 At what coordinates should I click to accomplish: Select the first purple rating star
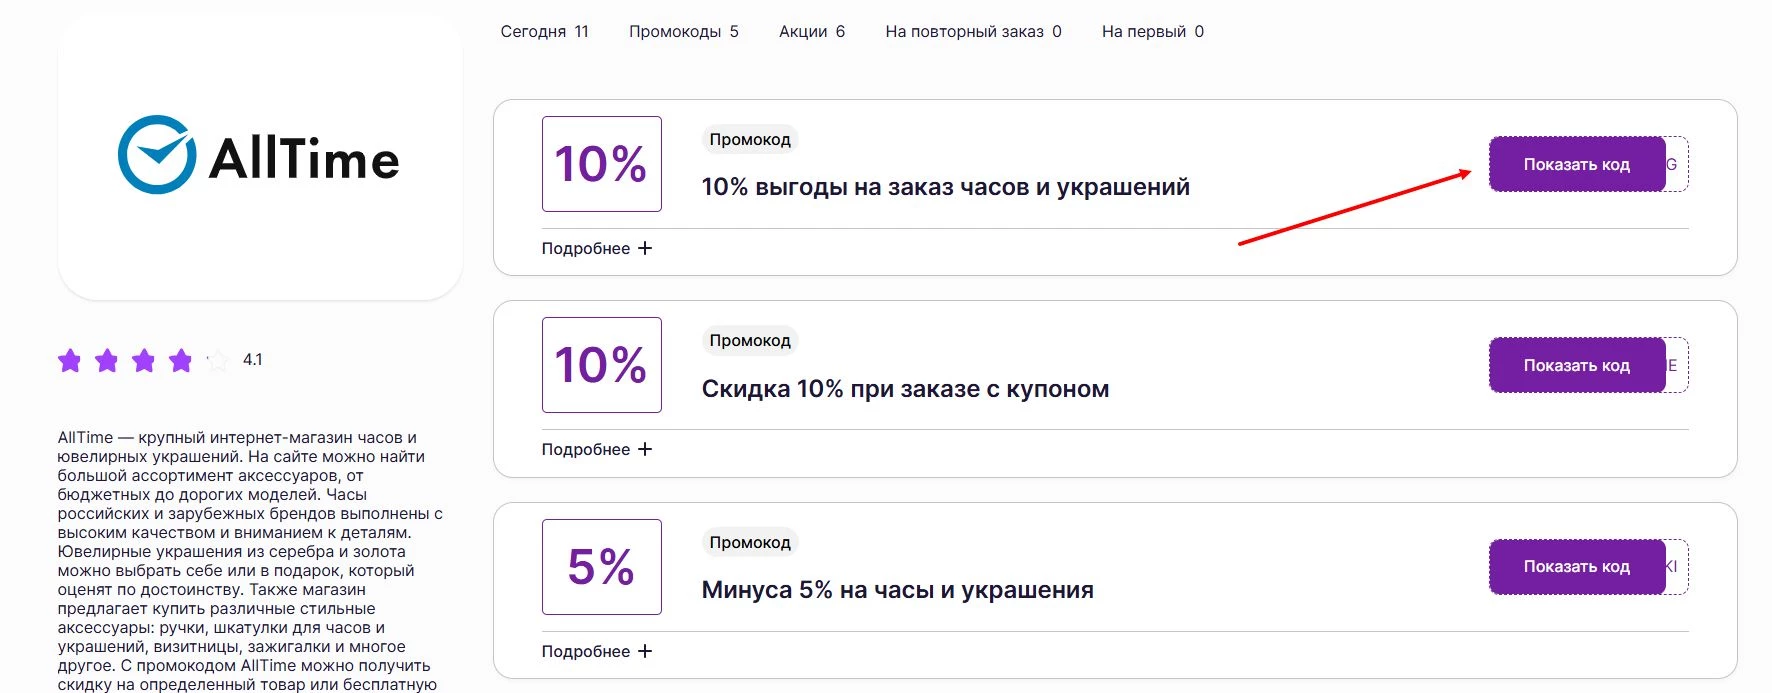(70, 361)
